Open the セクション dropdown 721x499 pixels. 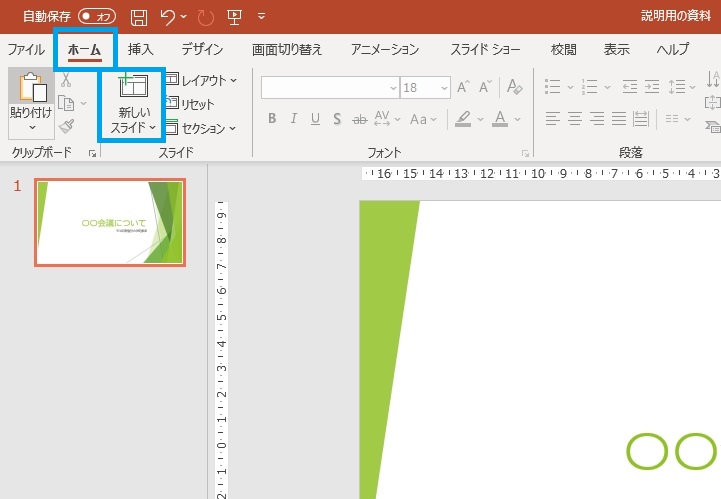point(201,128)
